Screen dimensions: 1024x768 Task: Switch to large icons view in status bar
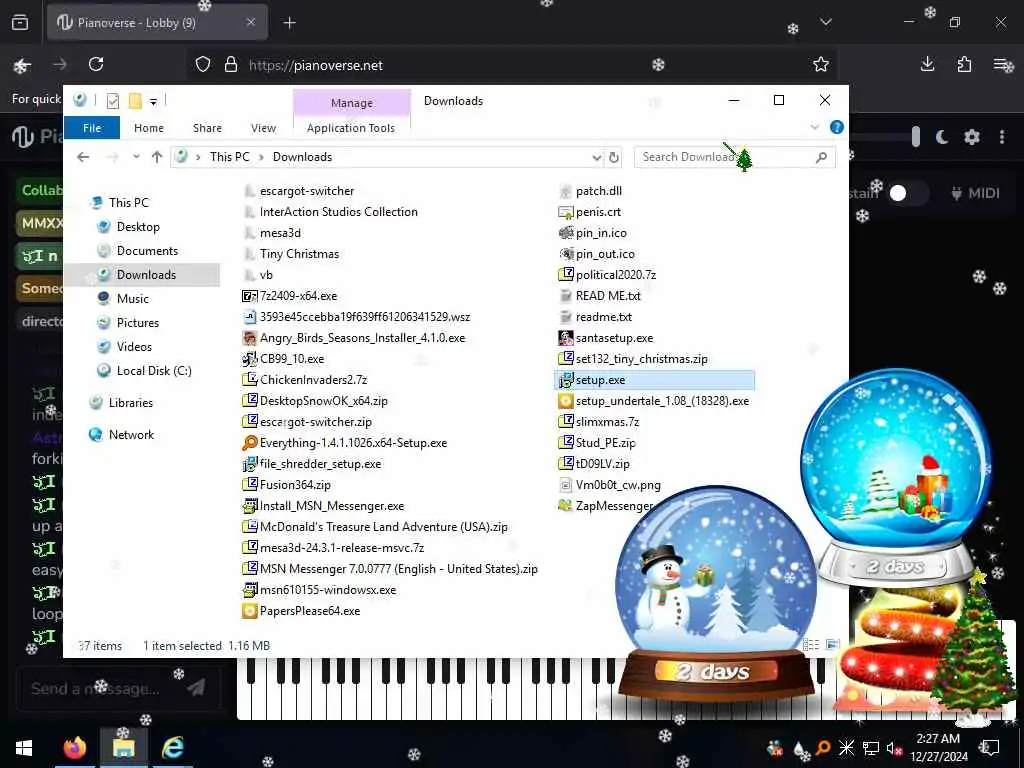coord(832,645)
